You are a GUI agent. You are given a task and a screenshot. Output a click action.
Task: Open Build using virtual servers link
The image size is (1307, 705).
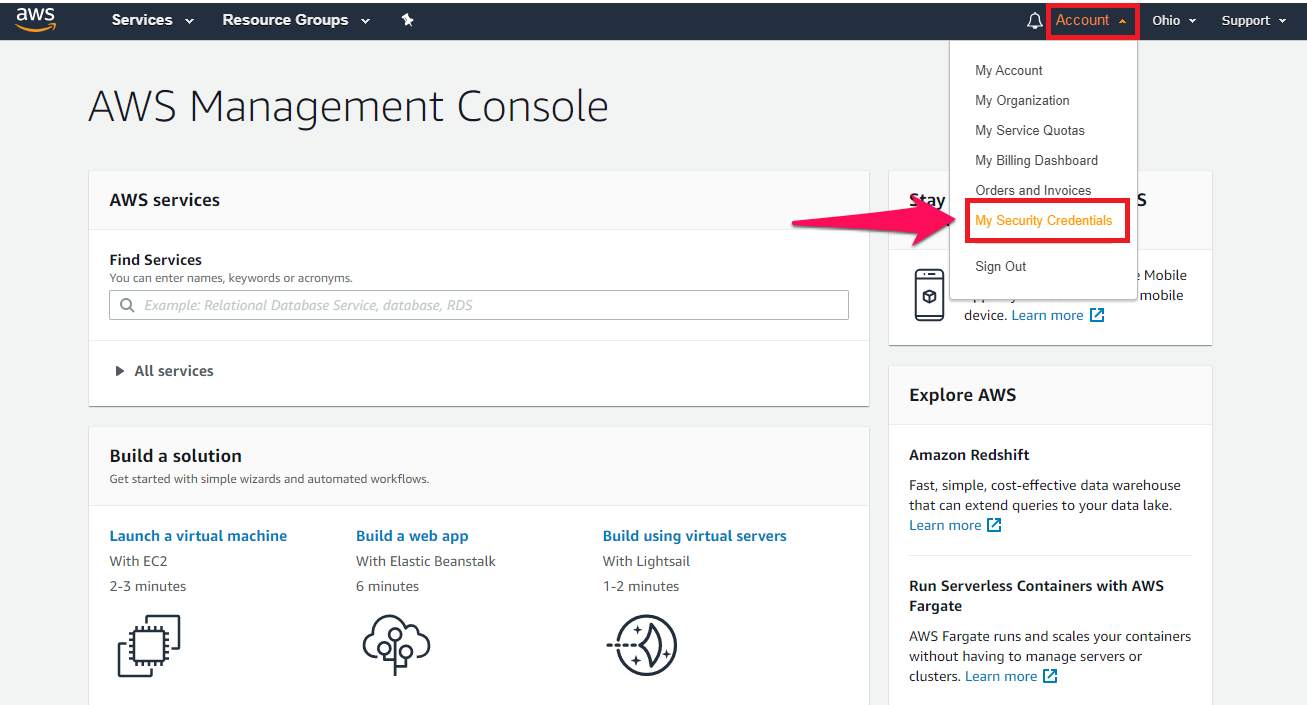tap(695, 536)
